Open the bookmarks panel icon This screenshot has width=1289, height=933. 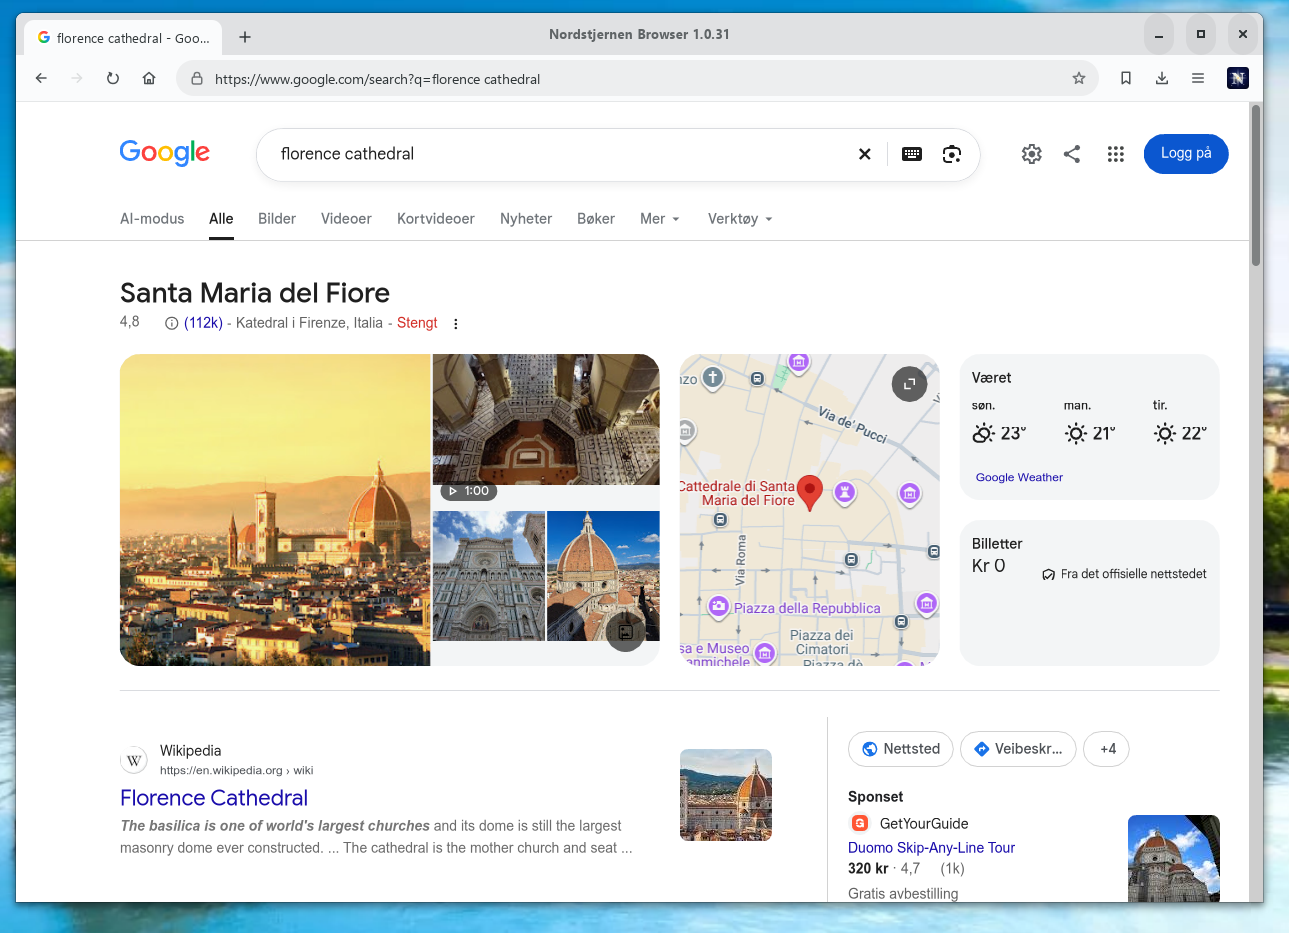pyautogui.click(x=1126, y=78)
